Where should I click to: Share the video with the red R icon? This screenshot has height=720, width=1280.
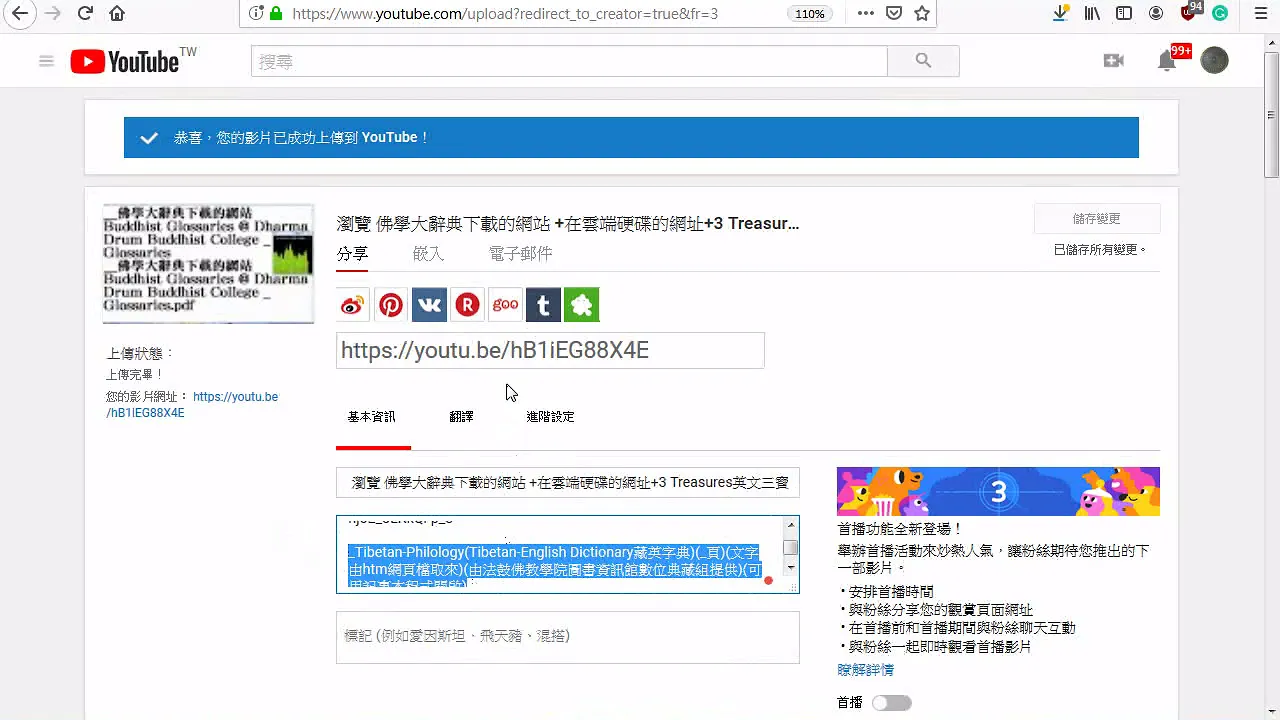click(x=467, y=305)
